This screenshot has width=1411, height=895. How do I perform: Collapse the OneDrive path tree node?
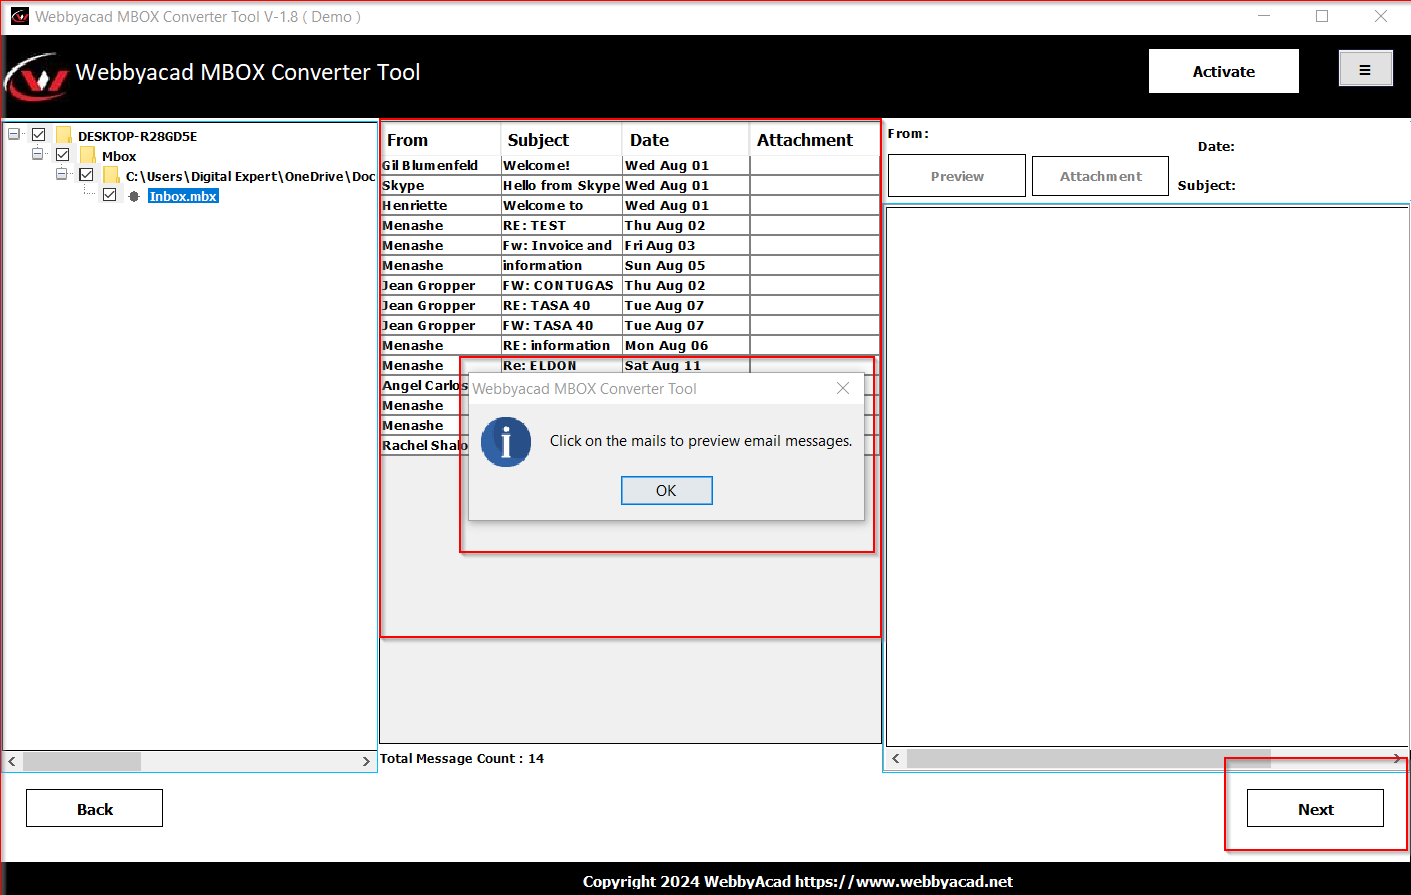pos(62,175)
